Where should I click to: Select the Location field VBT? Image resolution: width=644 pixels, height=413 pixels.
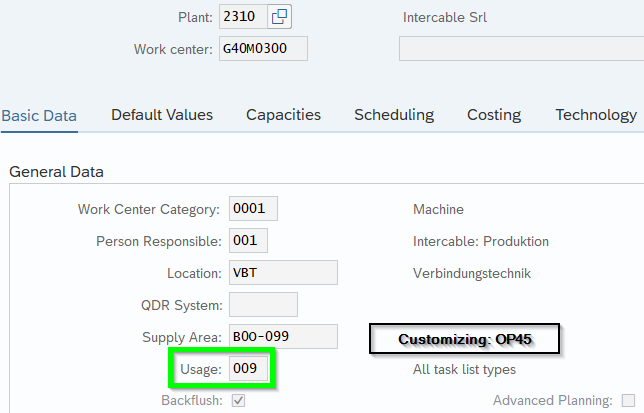click(283, 273)
